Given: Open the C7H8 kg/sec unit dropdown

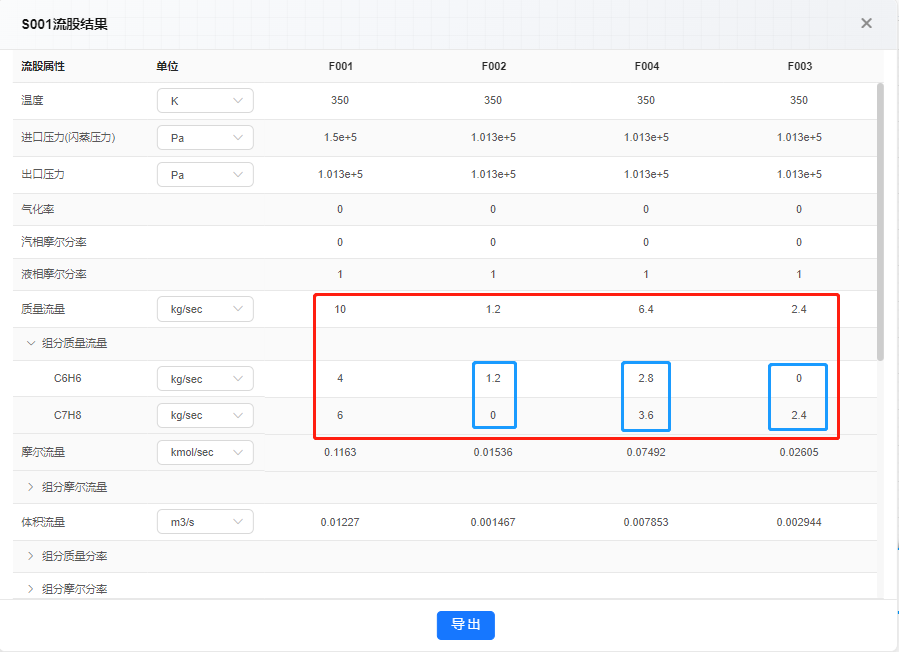Looking at the screenshot, I should 205,415.
